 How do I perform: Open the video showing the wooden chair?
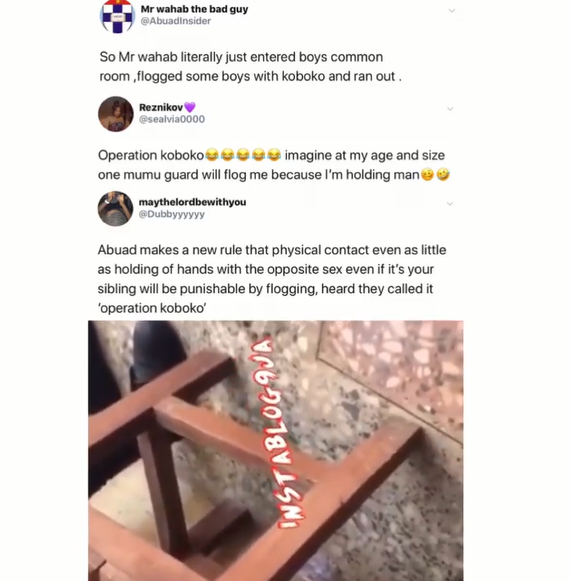(276, 451)
